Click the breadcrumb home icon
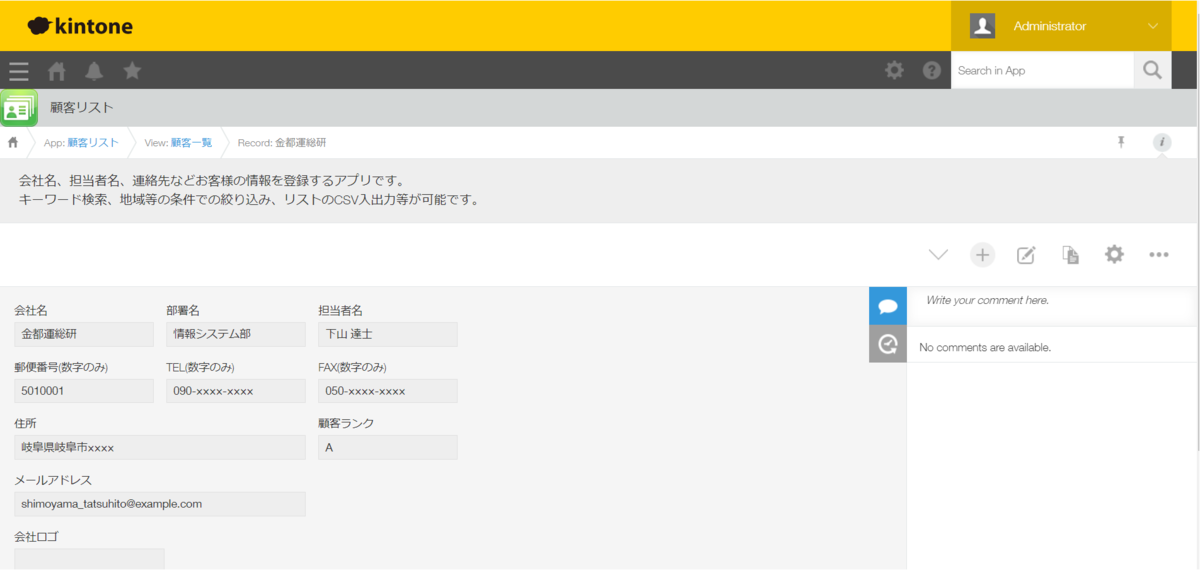 point(13,143)
